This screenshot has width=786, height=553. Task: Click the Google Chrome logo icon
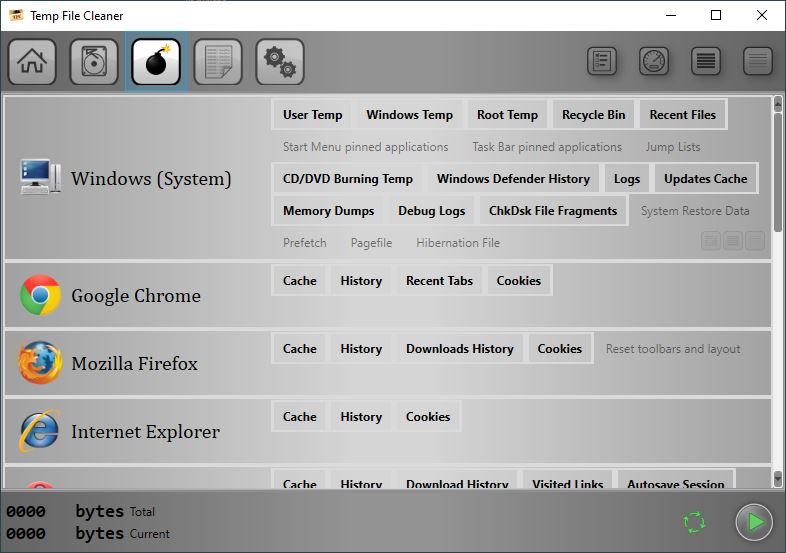41,295
